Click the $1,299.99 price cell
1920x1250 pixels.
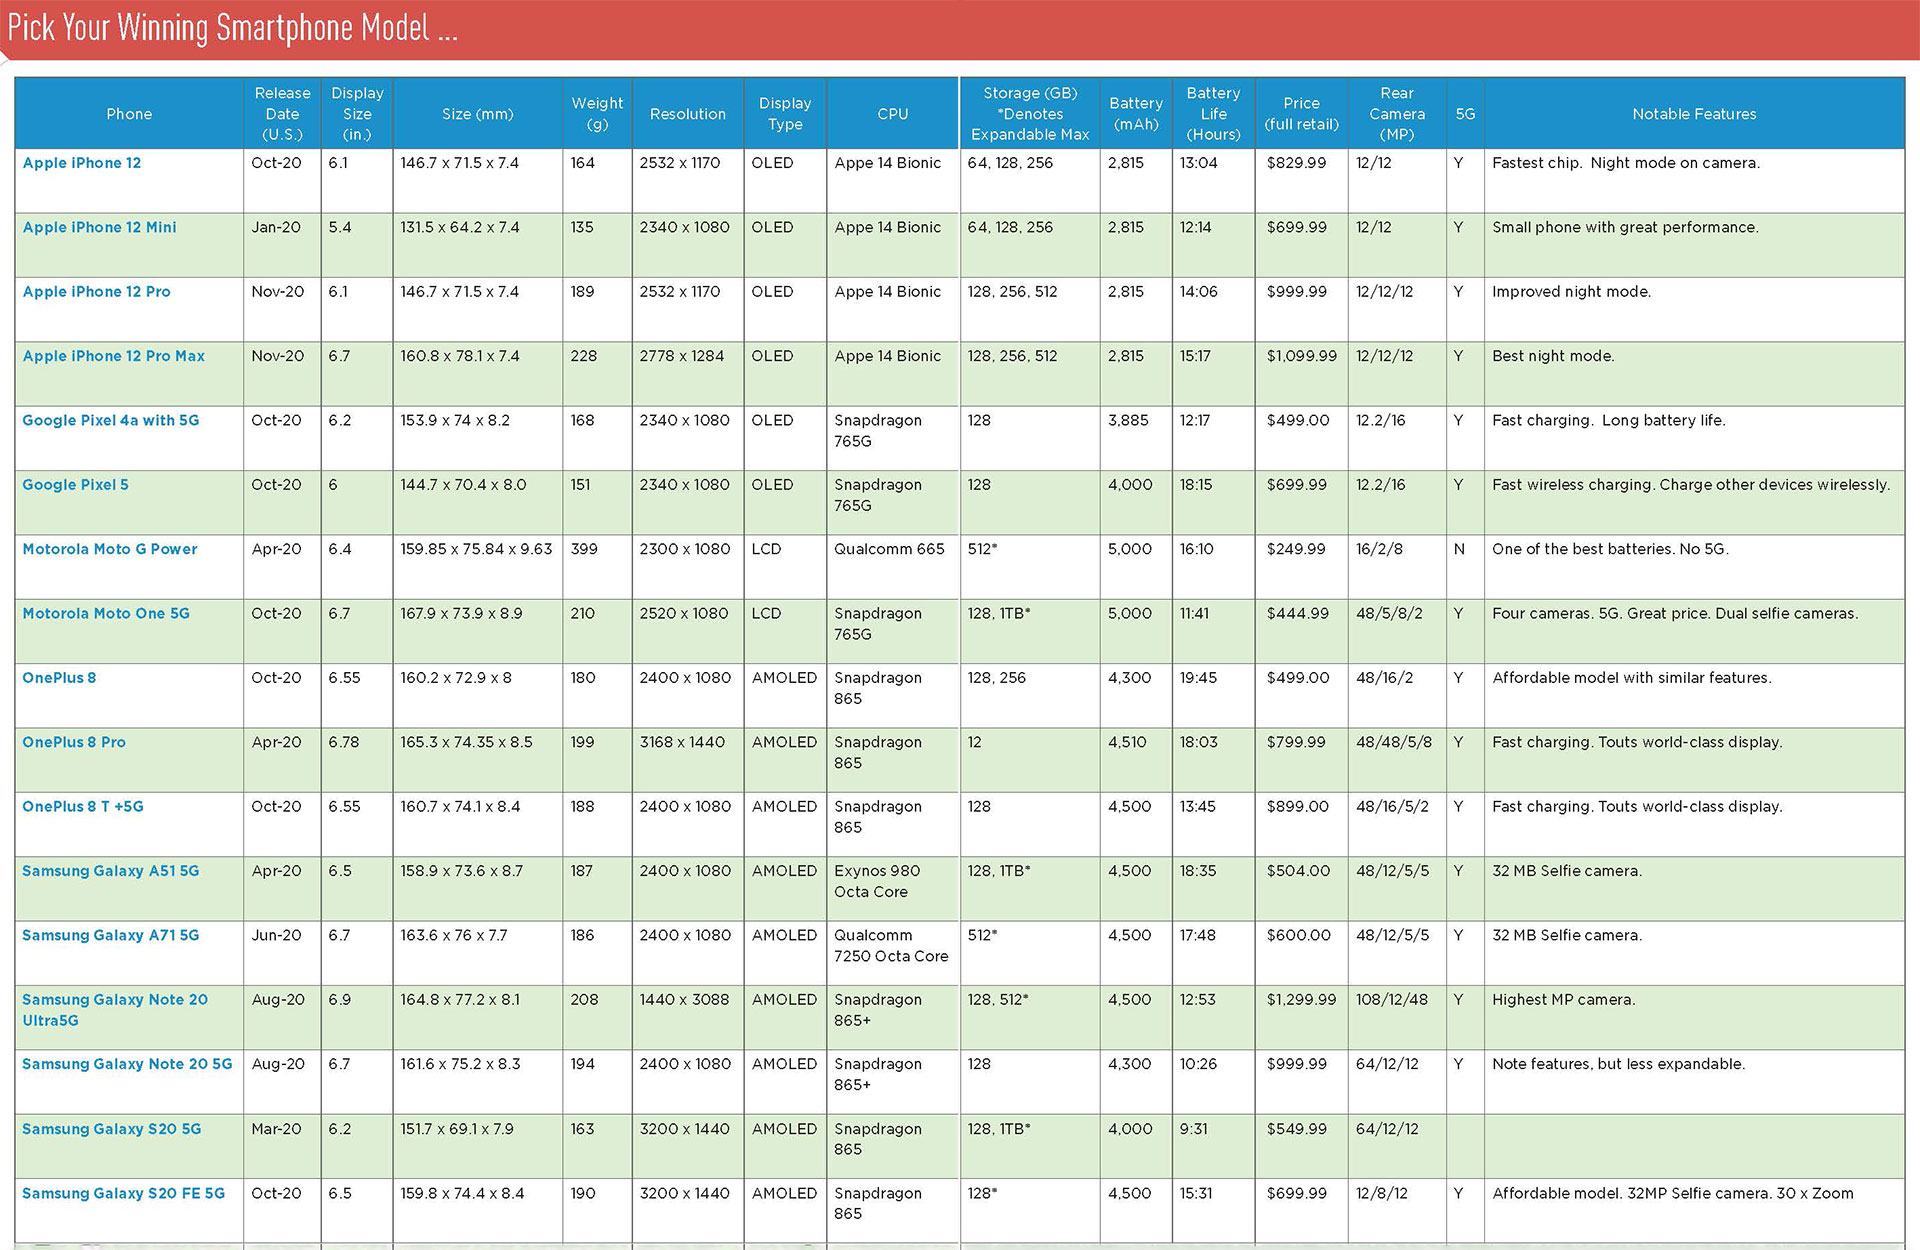(x=1301, y=1000)
